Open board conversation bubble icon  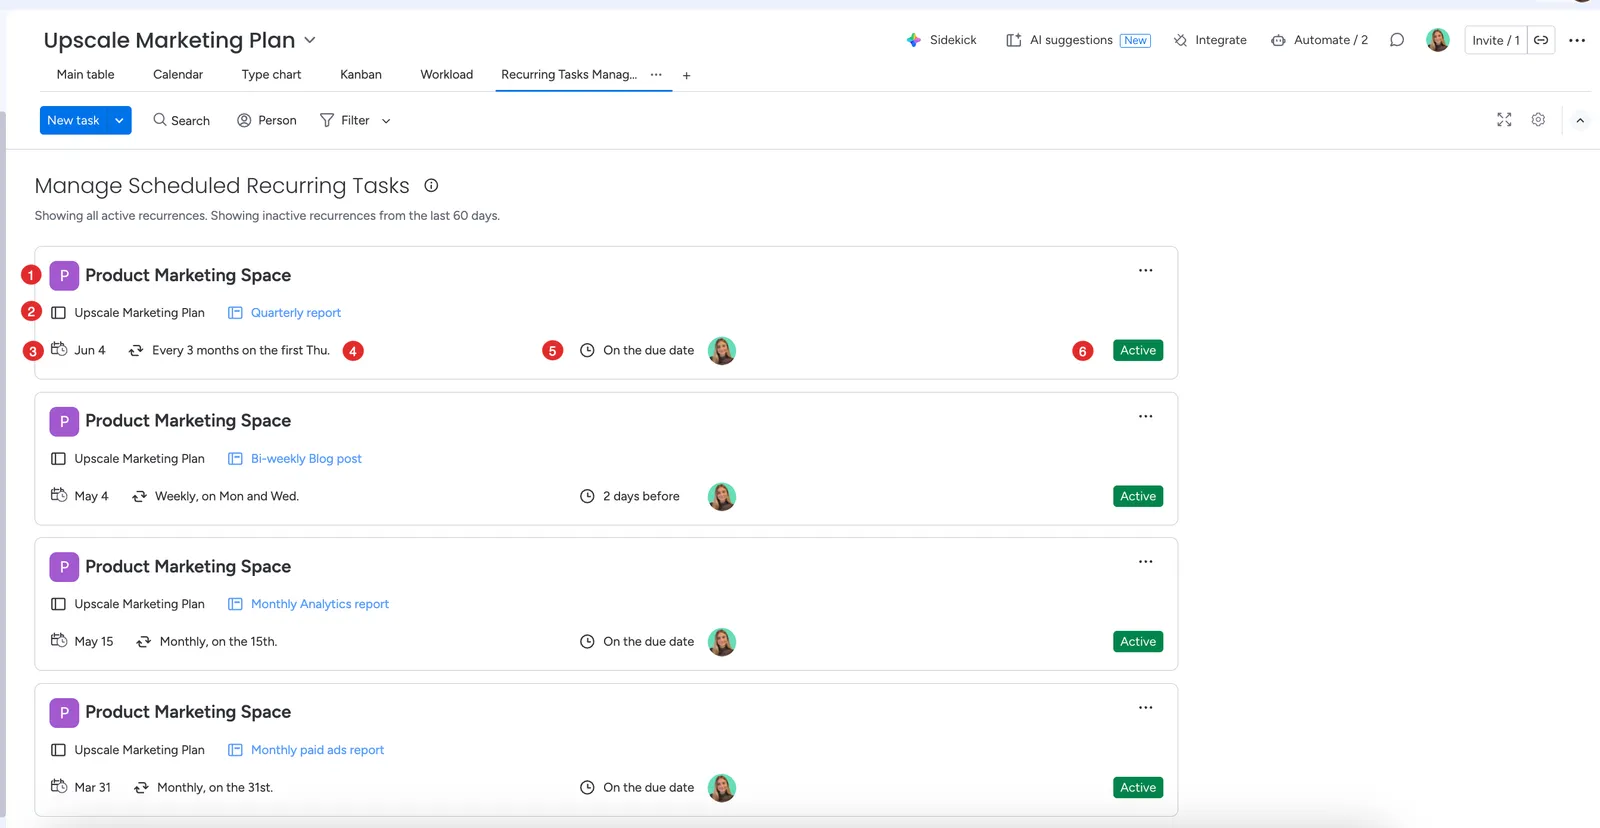tap(1397, 40)
